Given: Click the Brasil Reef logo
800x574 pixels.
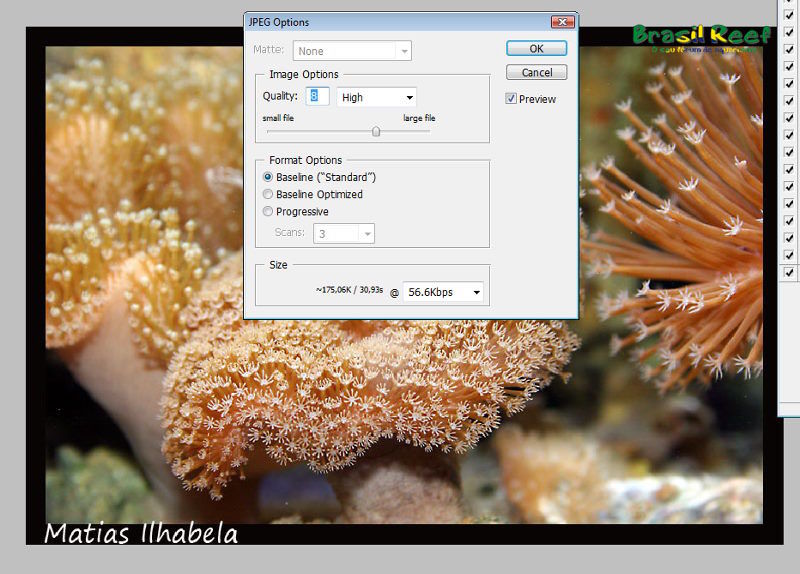Looking at the screenshot, I should (701, 36).
